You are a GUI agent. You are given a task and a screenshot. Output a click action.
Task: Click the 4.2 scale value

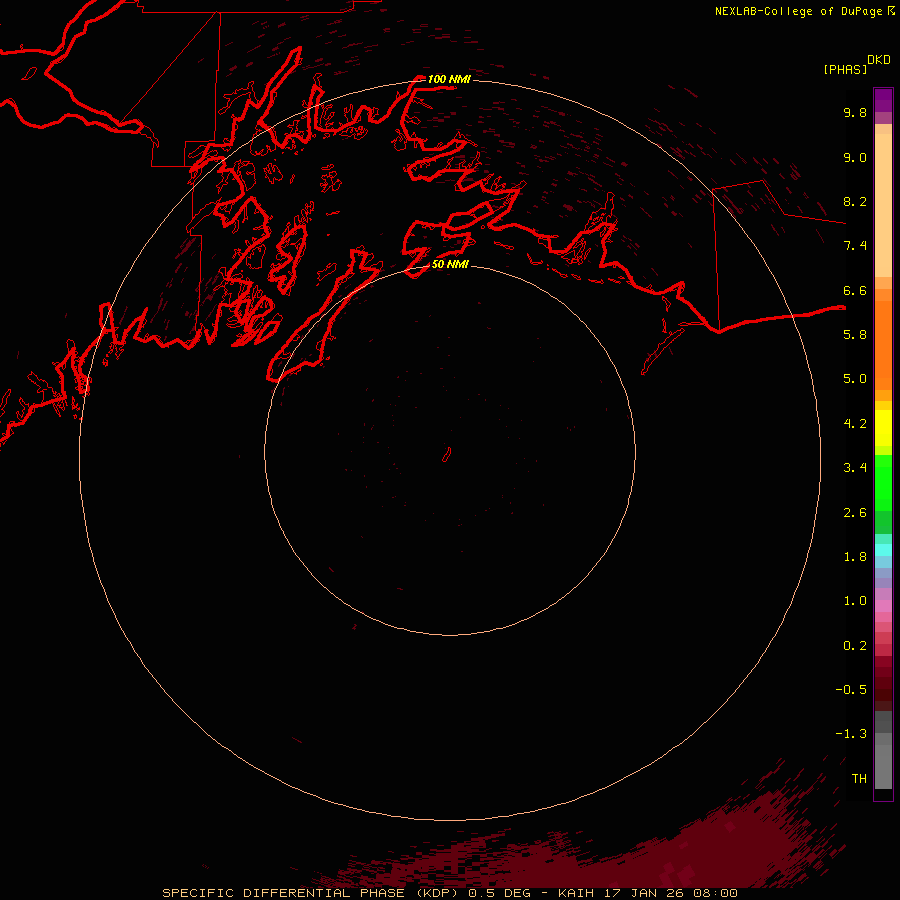point(855,424)
